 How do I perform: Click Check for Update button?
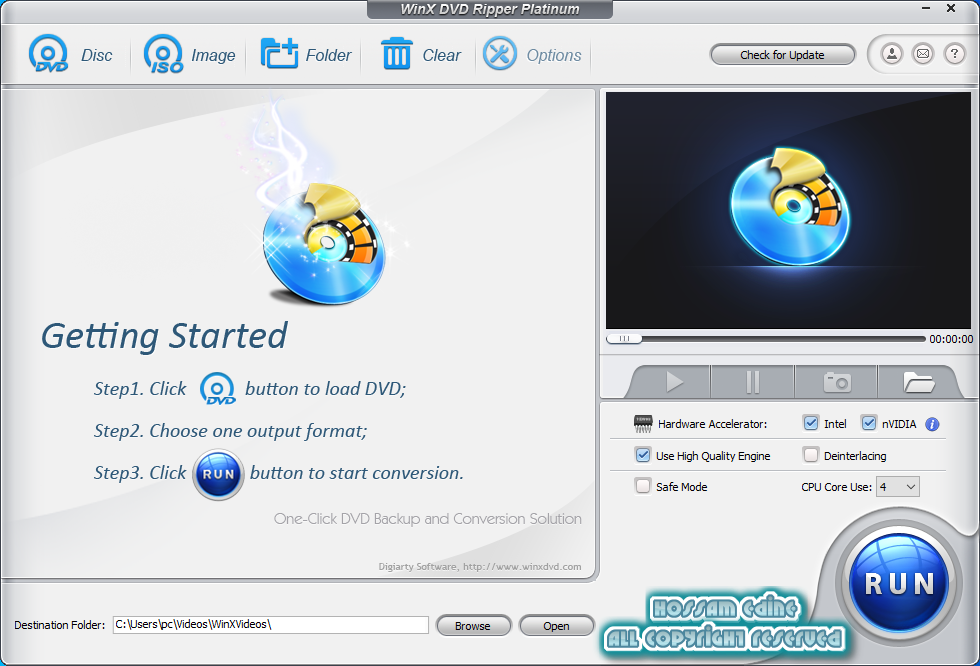click(x=782, y=55)
